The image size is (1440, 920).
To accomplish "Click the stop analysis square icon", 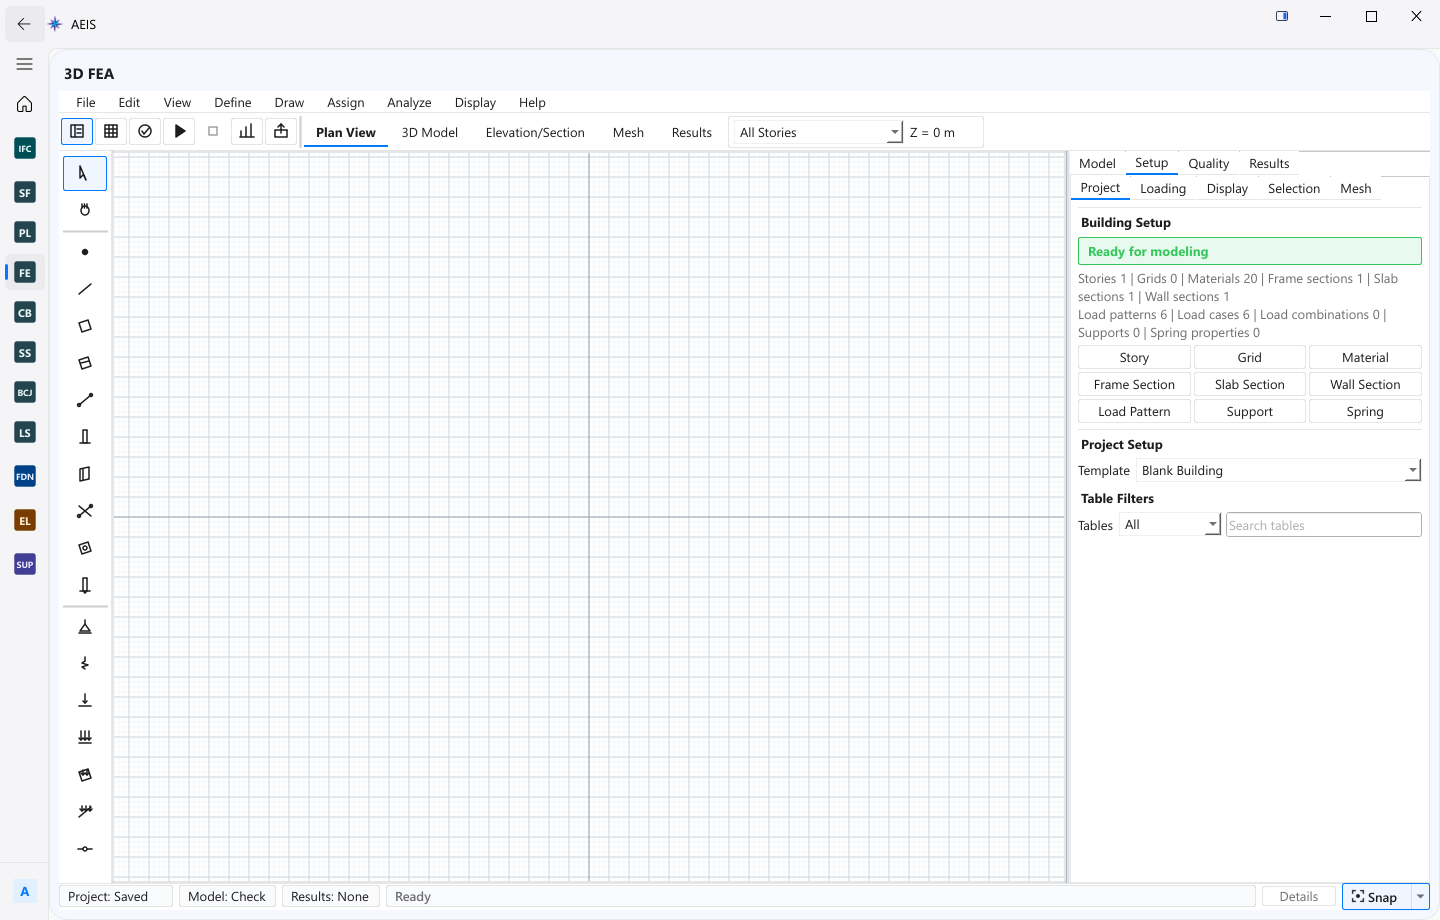I will pos(213,131).
